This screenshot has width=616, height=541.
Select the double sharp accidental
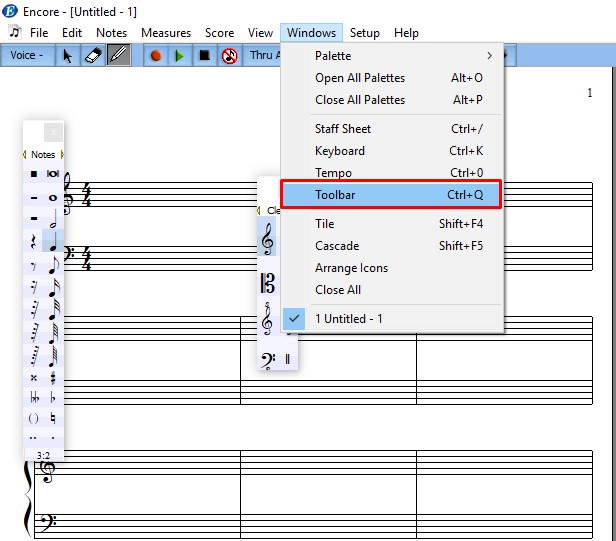34,378
